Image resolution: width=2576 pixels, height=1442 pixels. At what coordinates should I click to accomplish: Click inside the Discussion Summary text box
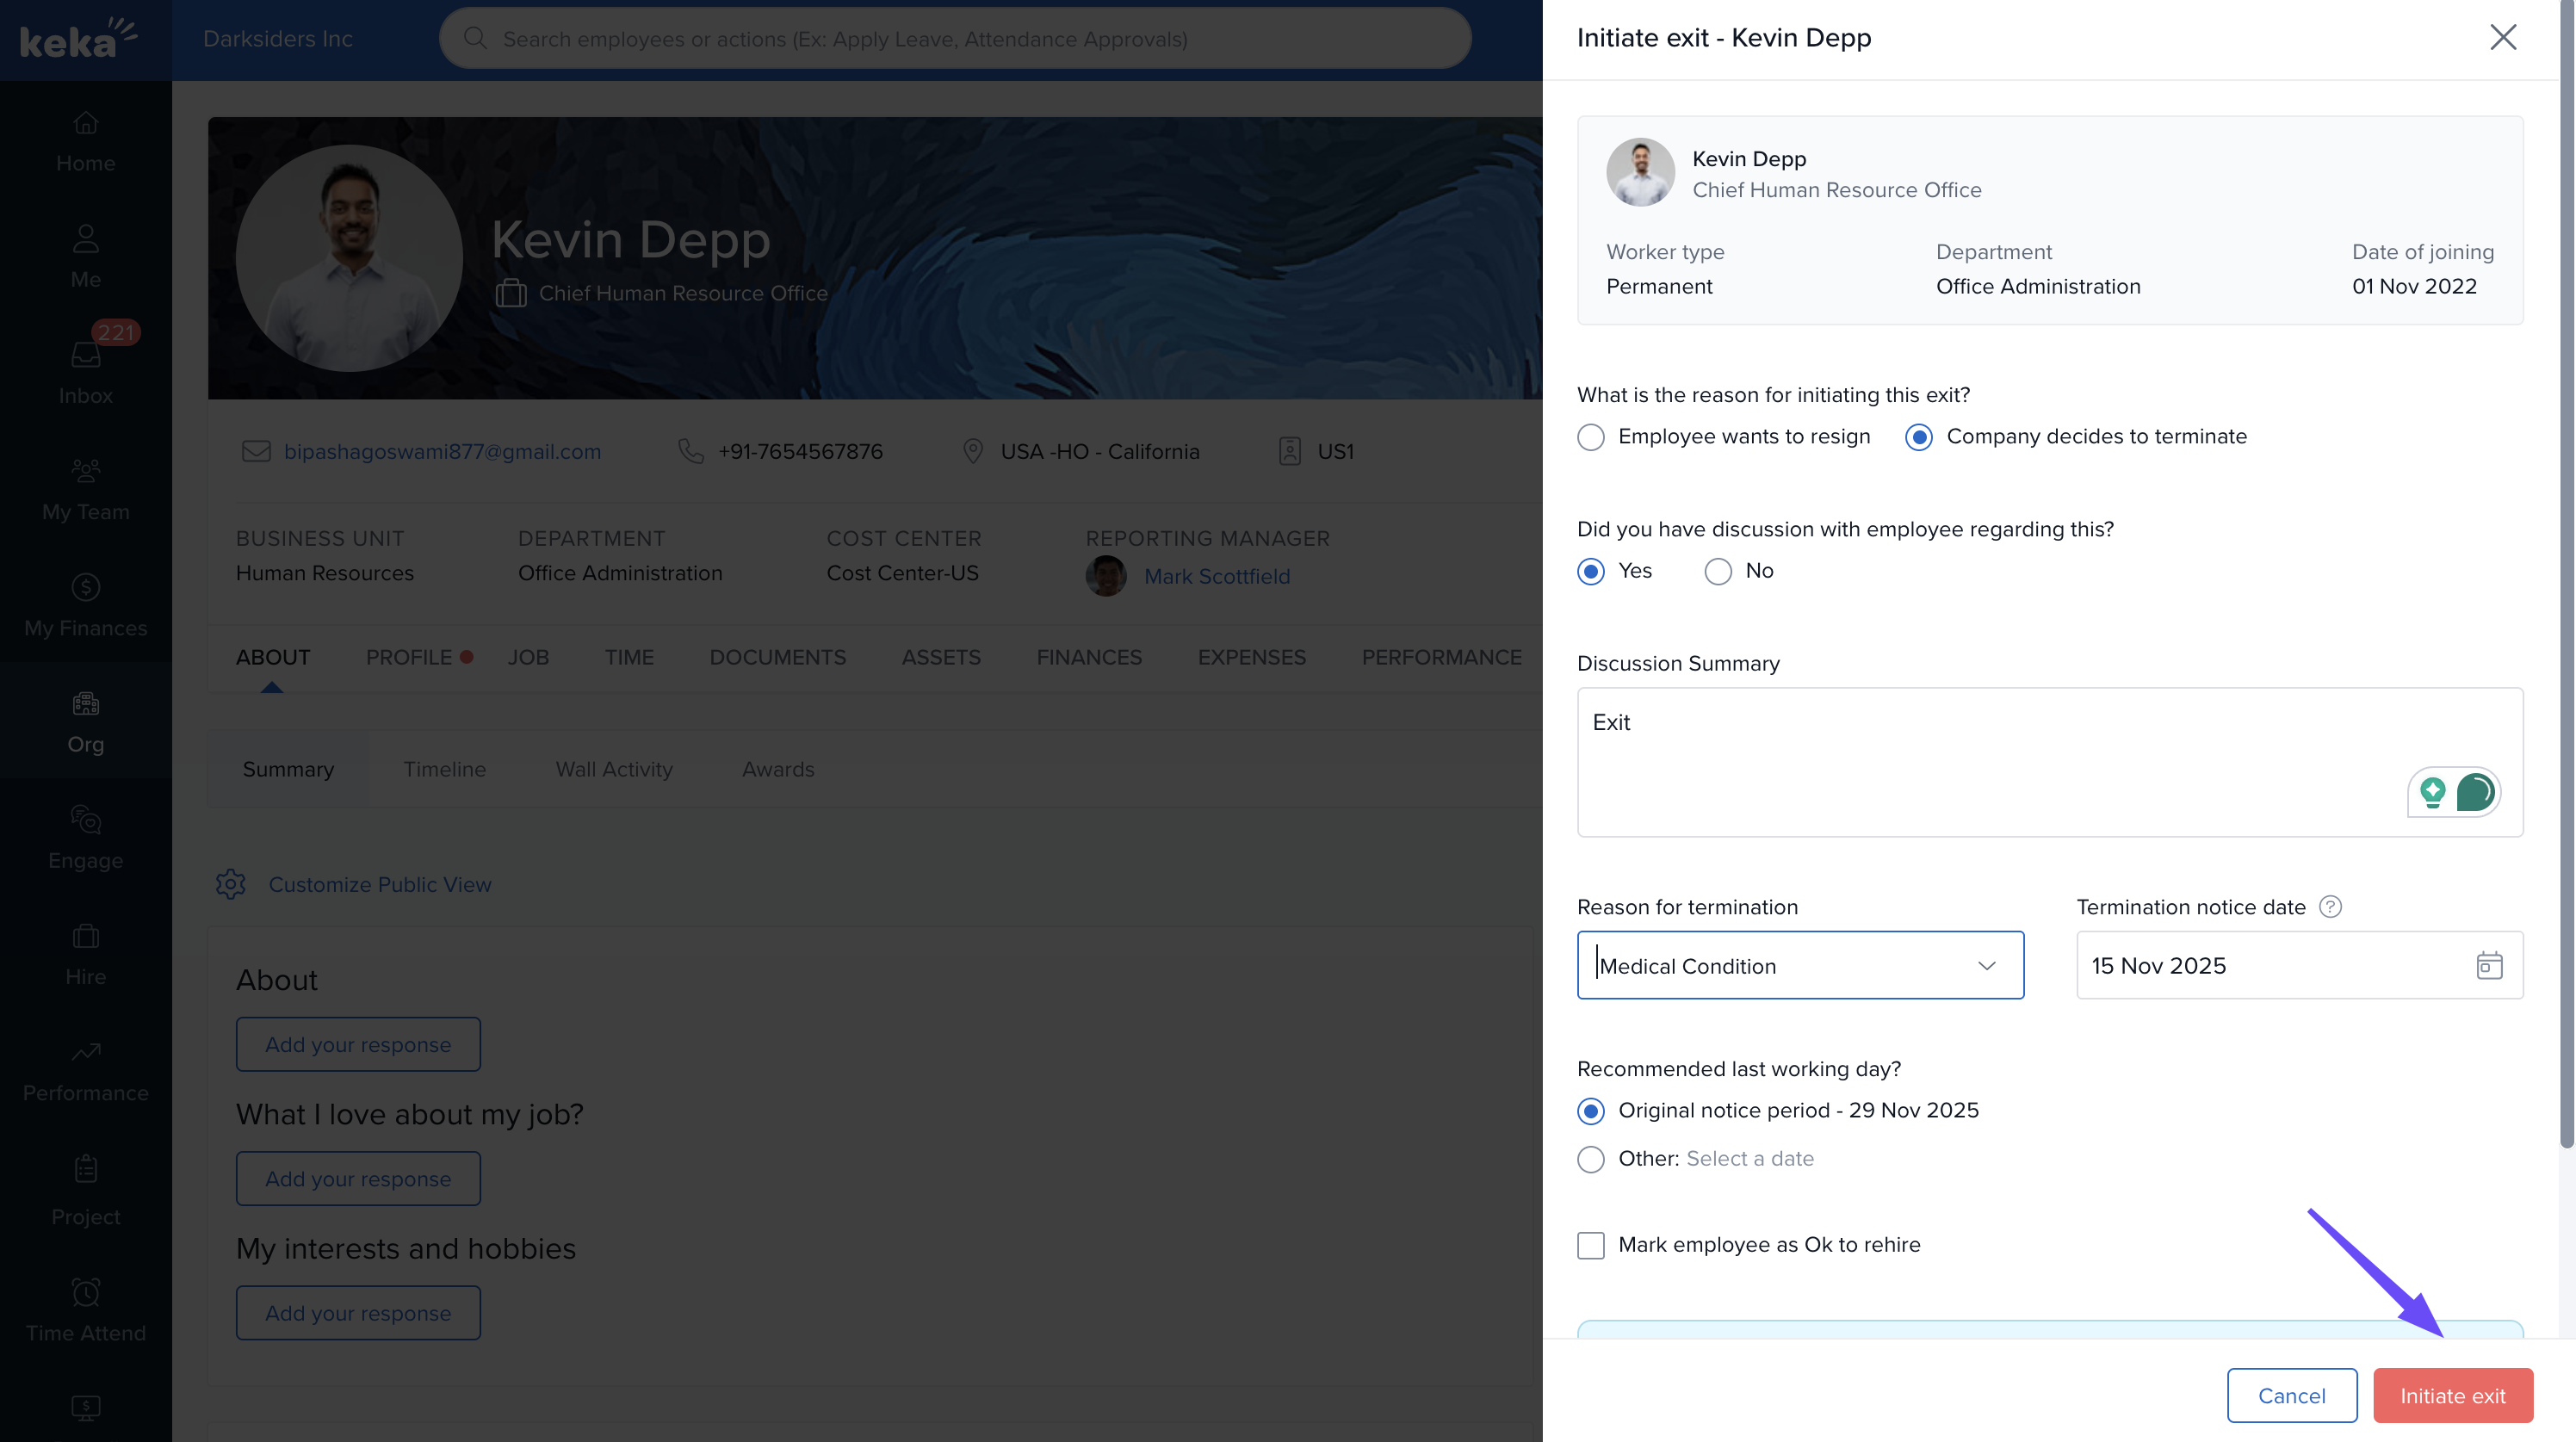coord(1990,760)
